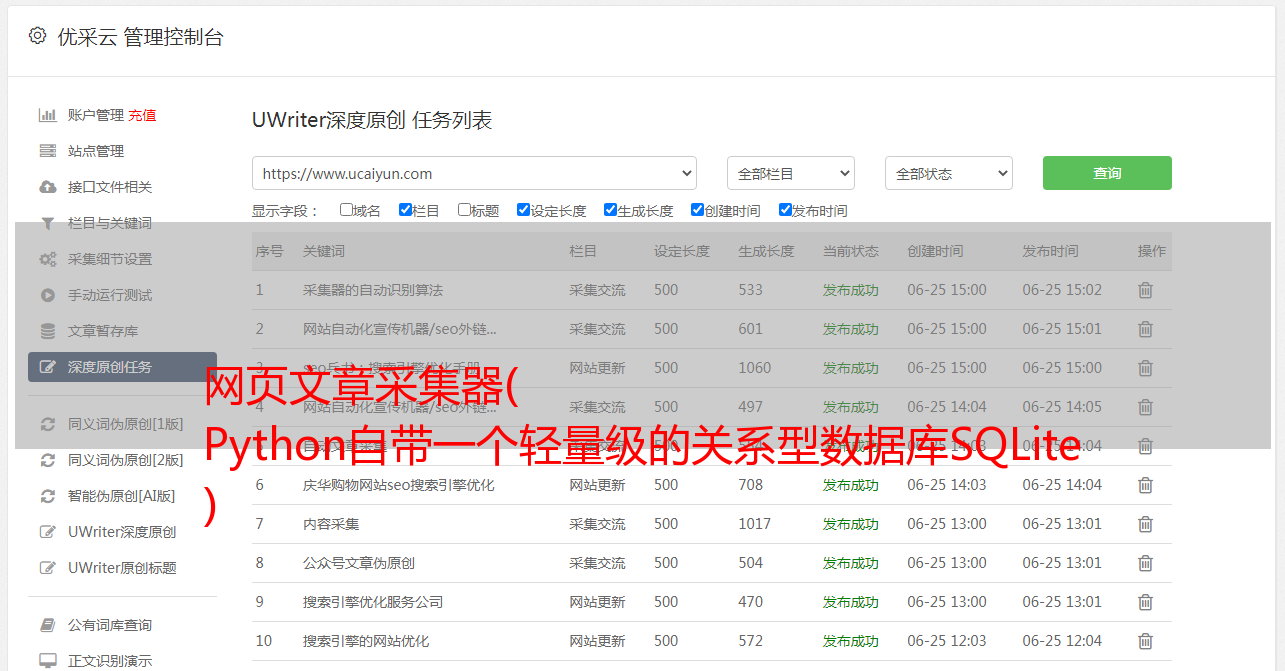This screenshot has width=1285, height=671.
Task: Click trash icon for row 10 搜索引擎的网站优化
Action: 1145,641
